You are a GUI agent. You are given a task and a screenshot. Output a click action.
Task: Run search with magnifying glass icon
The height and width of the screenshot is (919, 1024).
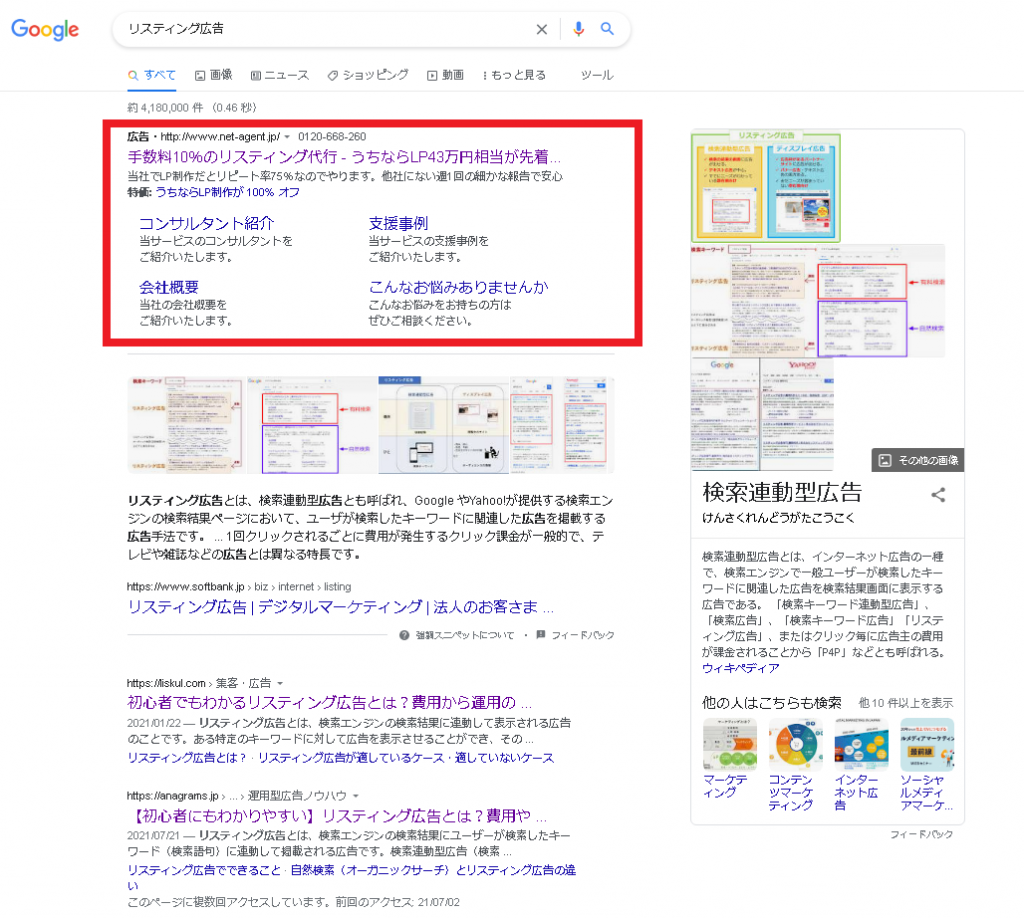607,29
